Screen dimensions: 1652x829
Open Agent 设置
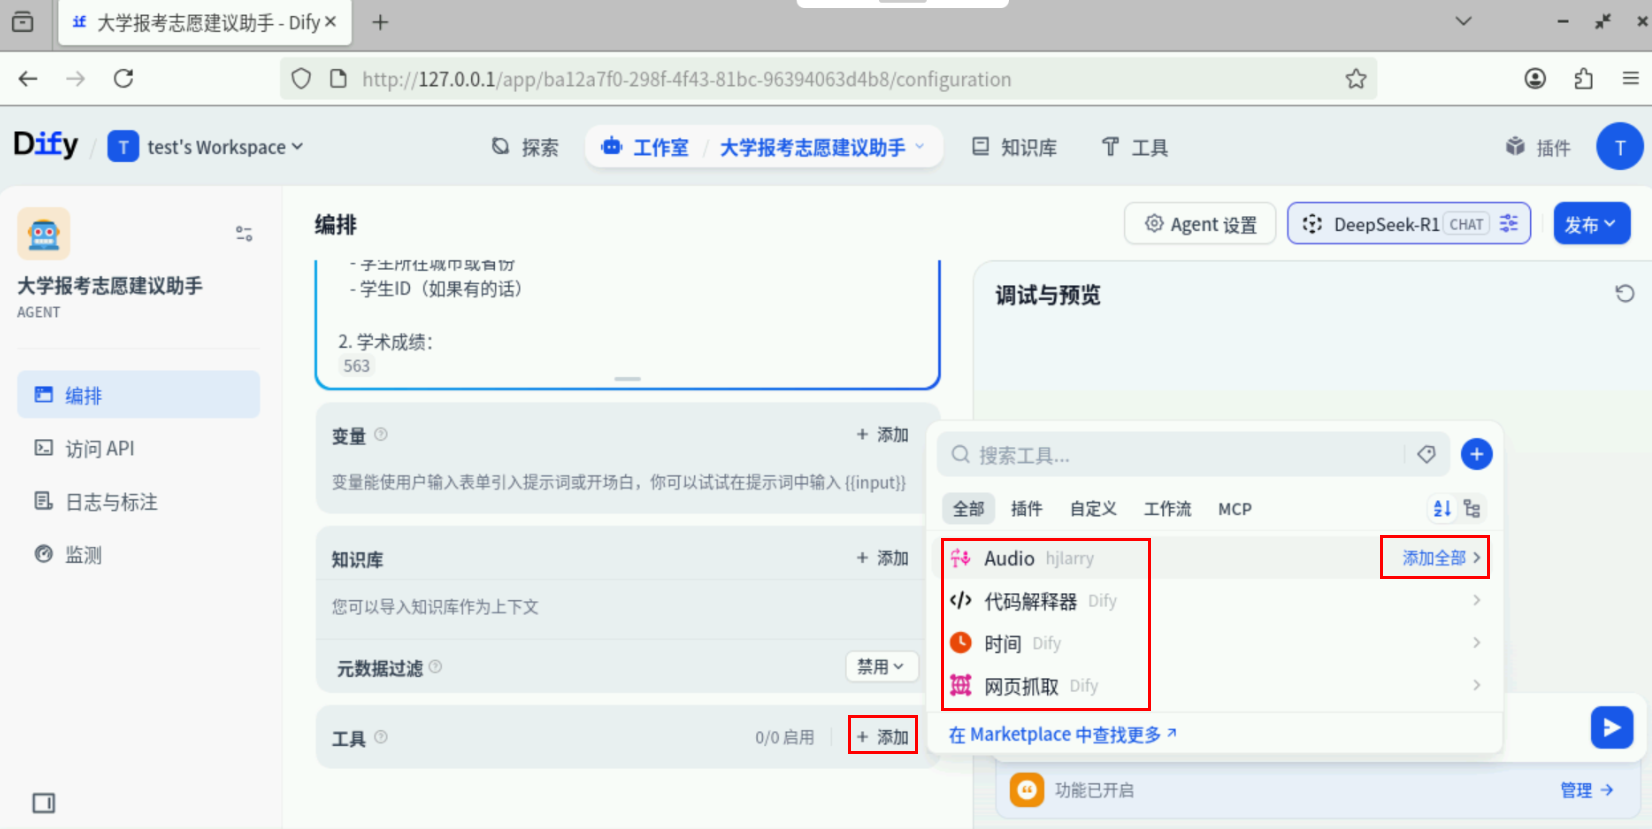point(1200,224)
